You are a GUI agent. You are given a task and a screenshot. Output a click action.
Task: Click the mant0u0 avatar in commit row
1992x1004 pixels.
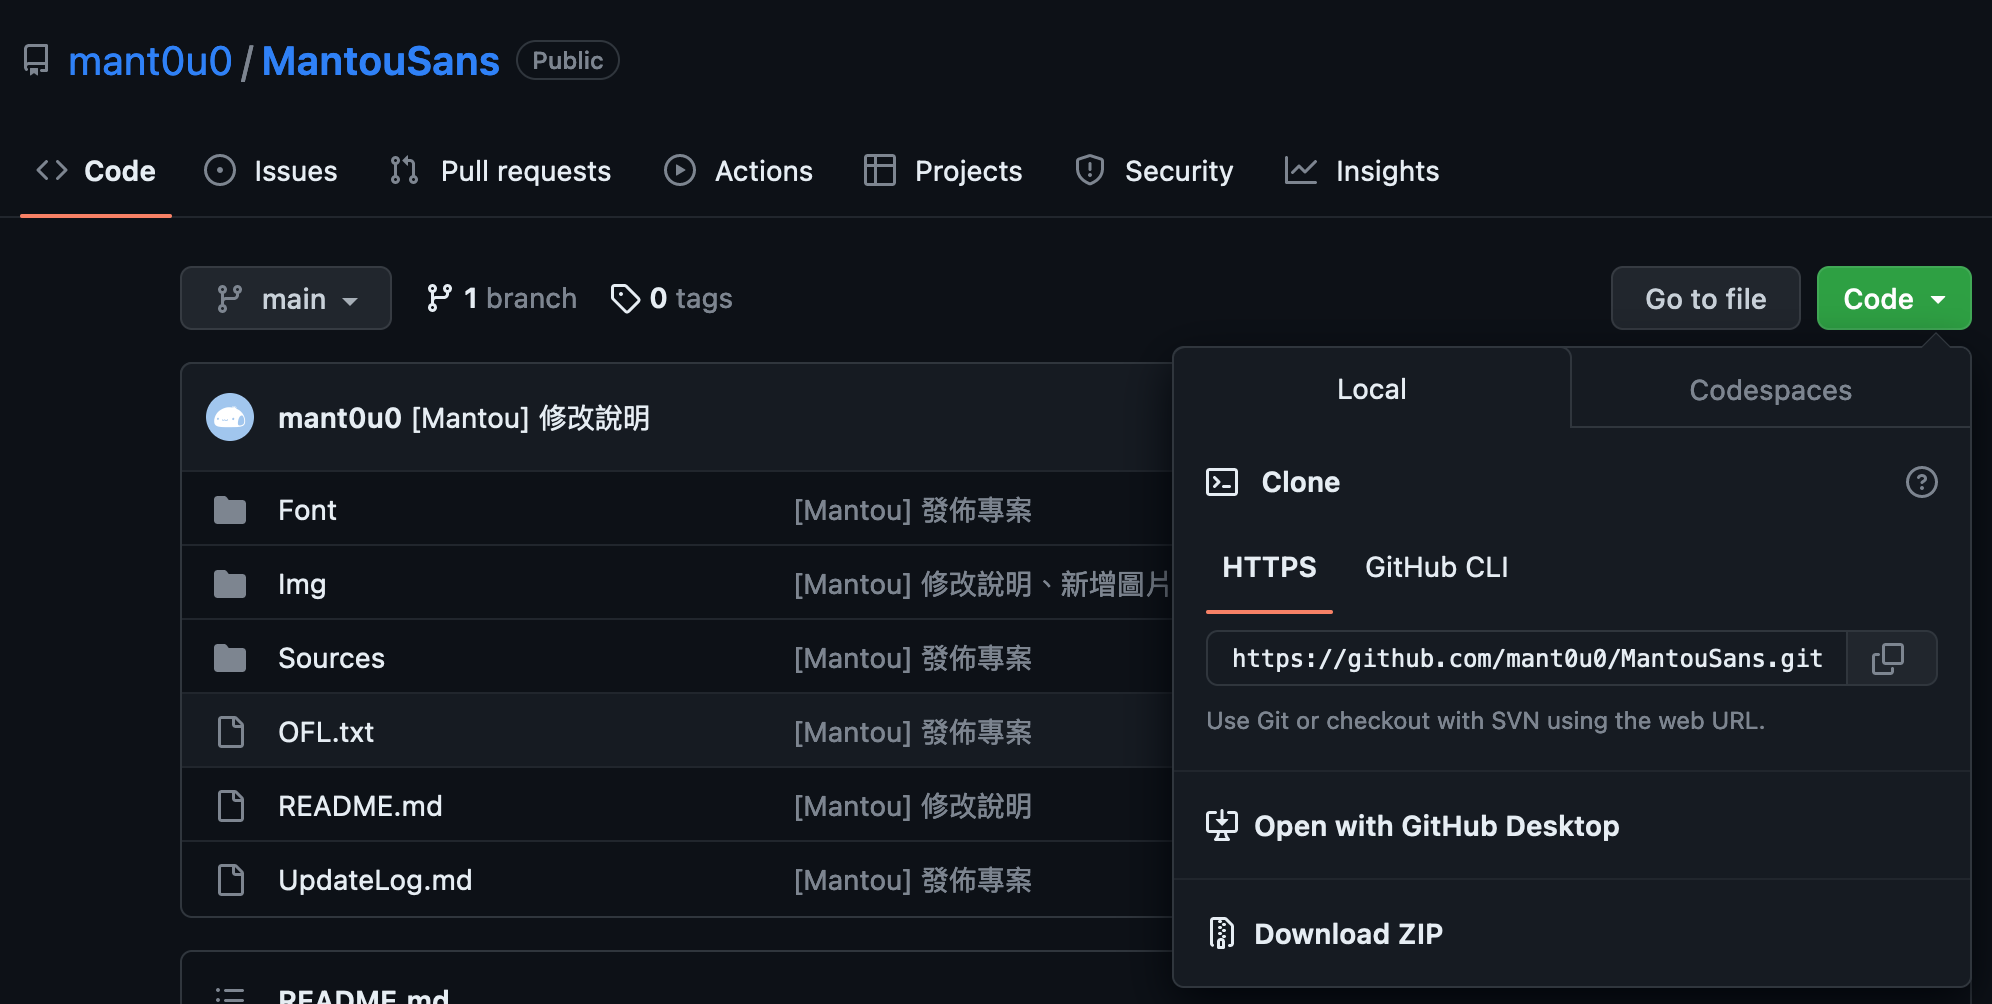tap(230, 417)
